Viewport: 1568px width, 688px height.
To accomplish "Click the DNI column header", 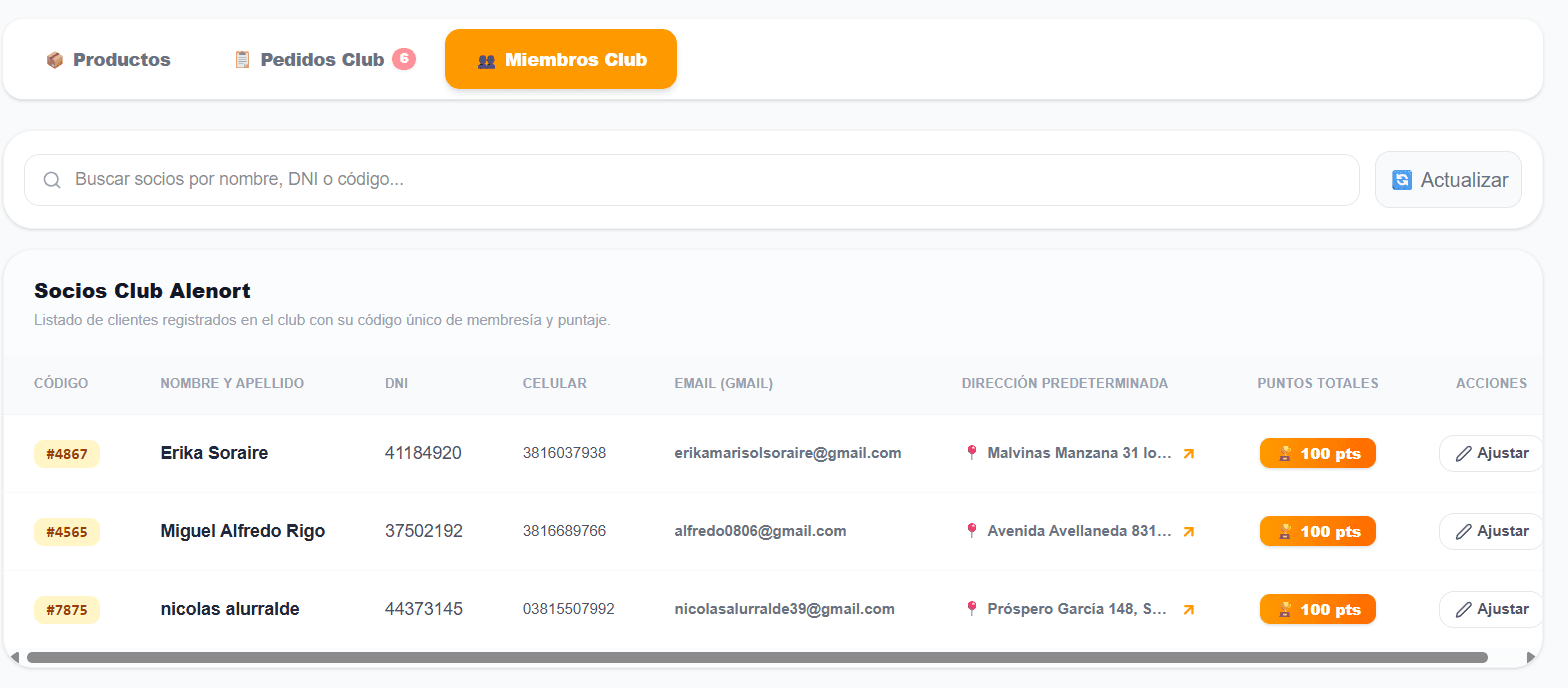I will [x=396, y=383].
